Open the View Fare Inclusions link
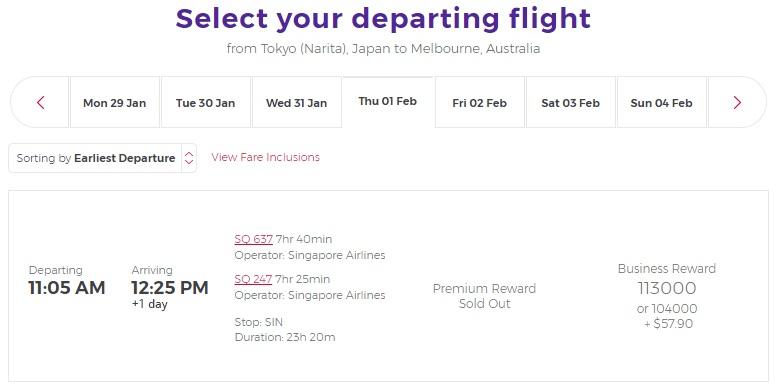The width and height of the screenshot is (775, 387). [x=265, y=157]
